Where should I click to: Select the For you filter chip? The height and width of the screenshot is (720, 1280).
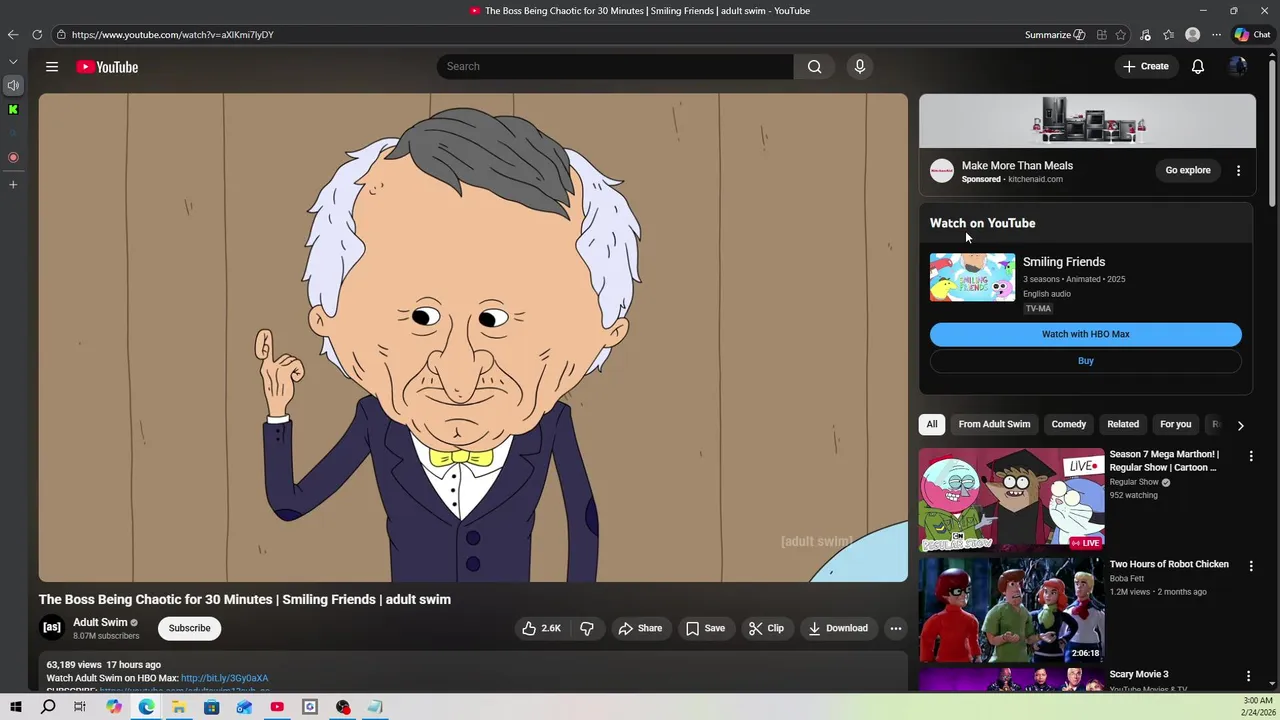point(1176,424)
